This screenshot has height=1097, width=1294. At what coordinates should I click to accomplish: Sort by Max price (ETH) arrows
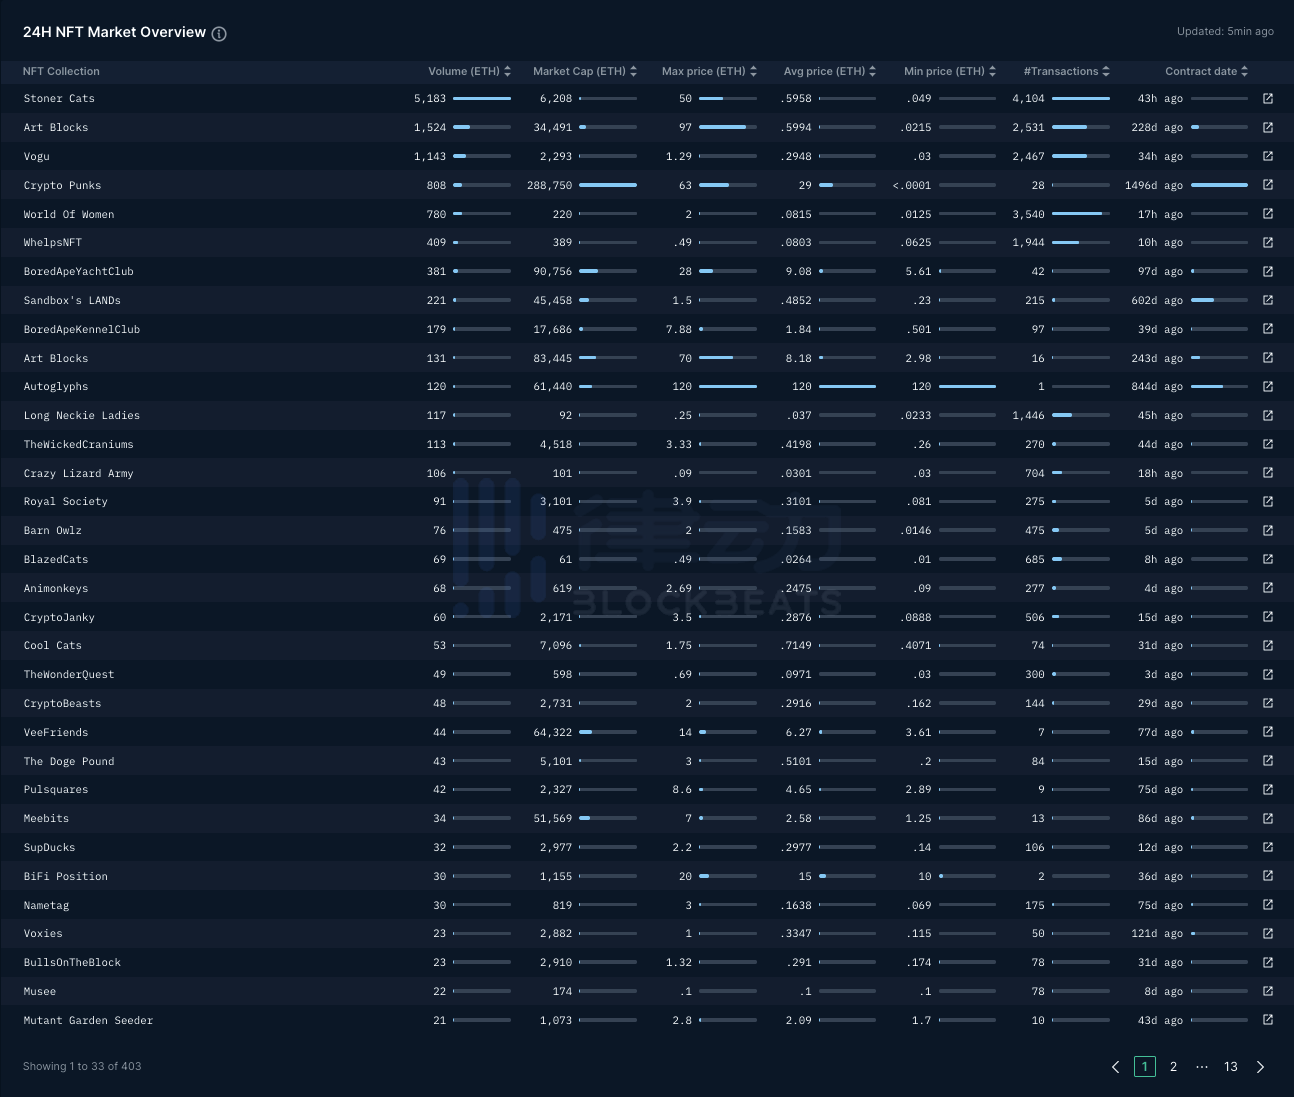pyautogui.click(x=753, y=71)
